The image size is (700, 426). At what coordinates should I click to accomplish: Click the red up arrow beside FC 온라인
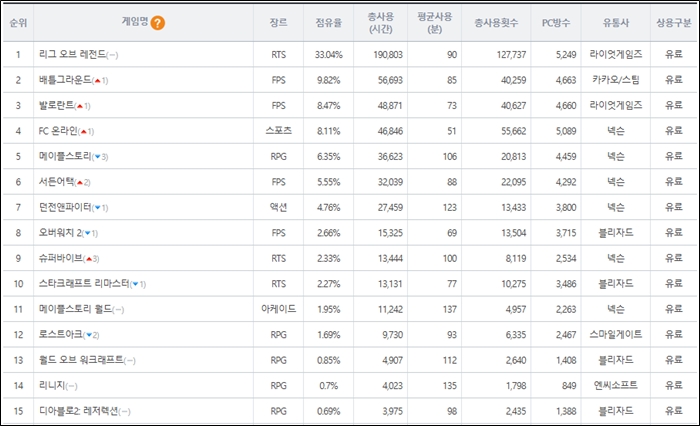click(x=85, y=131)
